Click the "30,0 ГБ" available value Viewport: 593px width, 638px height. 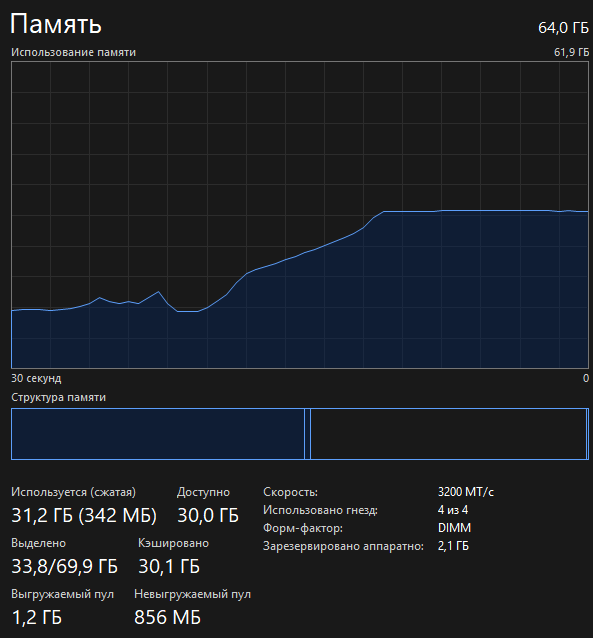click(x=208, y=516)
